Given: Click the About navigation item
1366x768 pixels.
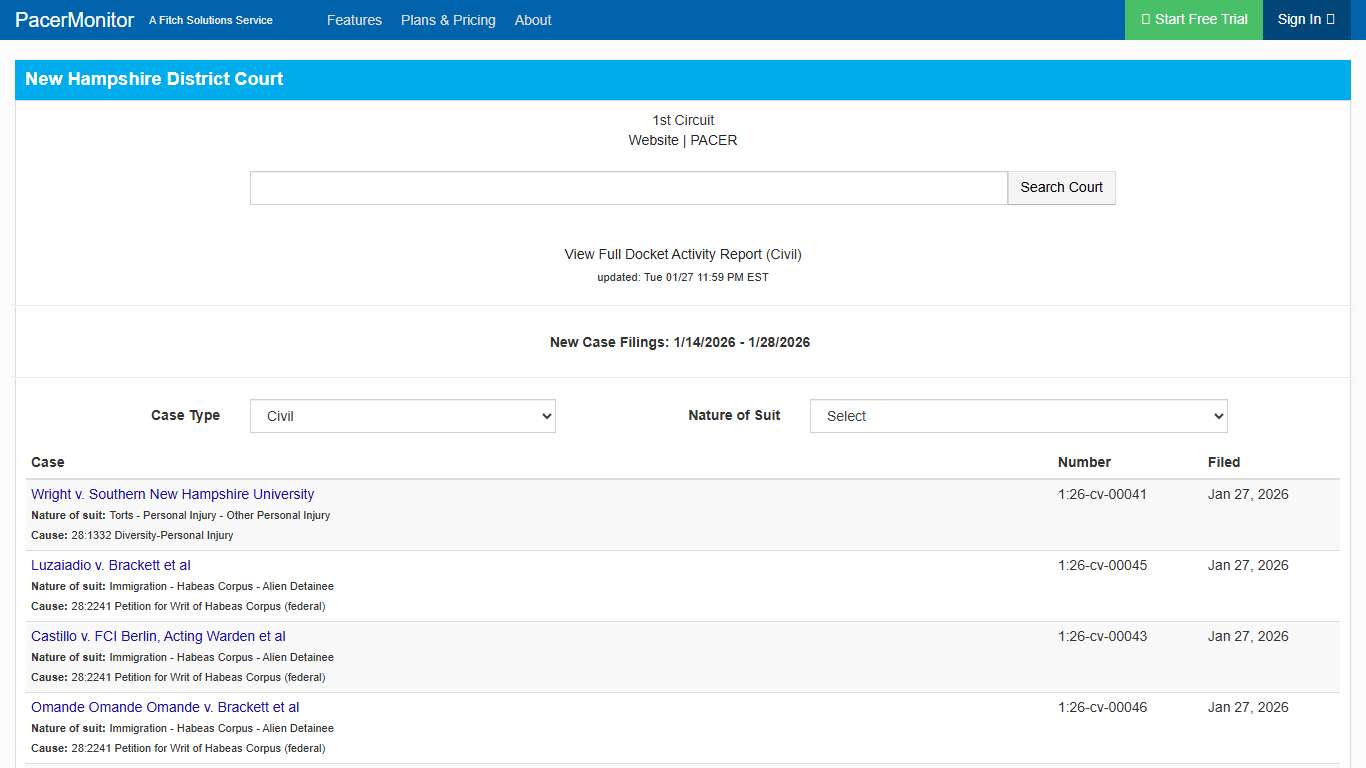Looking at the screenshot, I should pos(533,19).
